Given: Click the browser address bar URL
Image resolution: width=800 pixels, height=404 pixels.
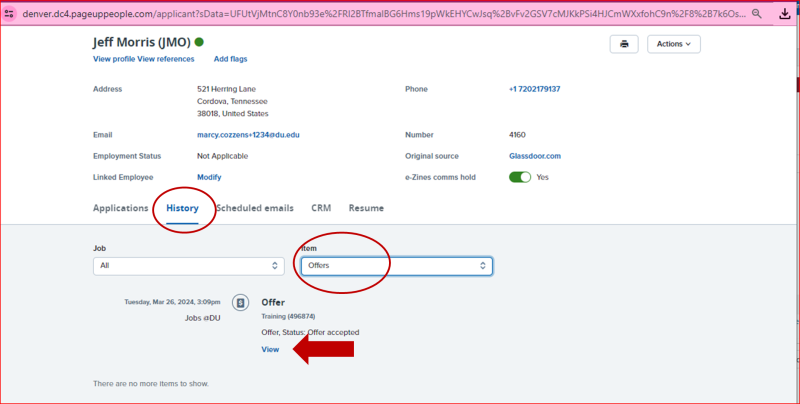Looking at the screenshot, I should click(380, 14).
